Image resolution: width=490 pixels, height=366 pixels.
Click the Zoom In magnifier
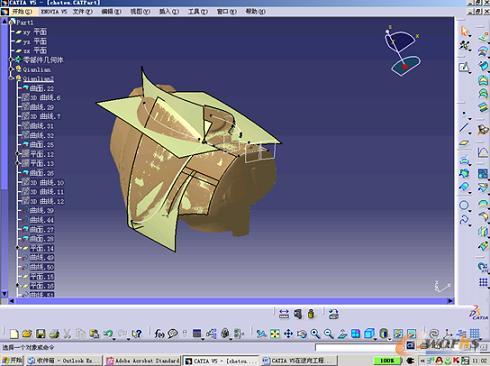pyautogui.click(x=315, y=333)
